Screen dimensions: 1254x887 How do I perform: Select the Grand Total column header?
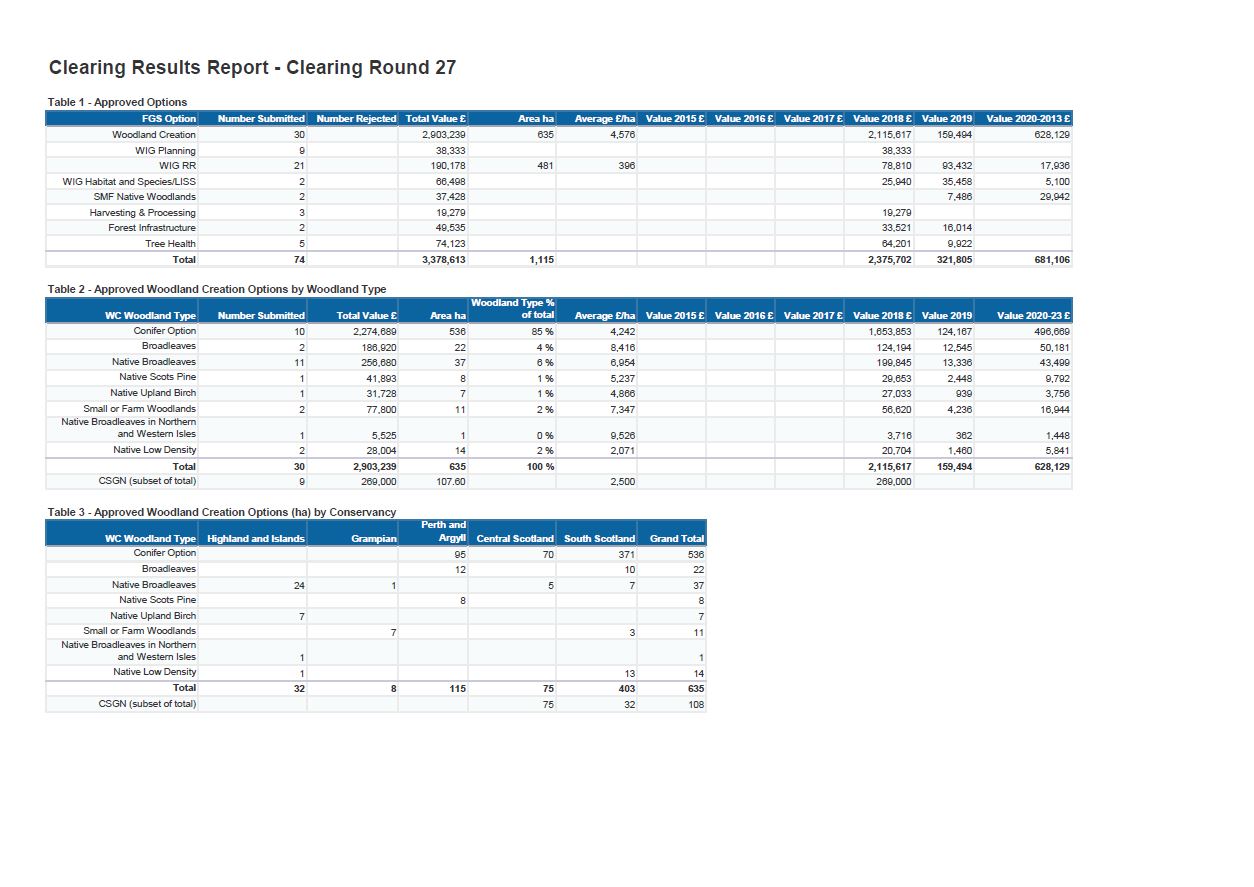click(x=677, y=539)
